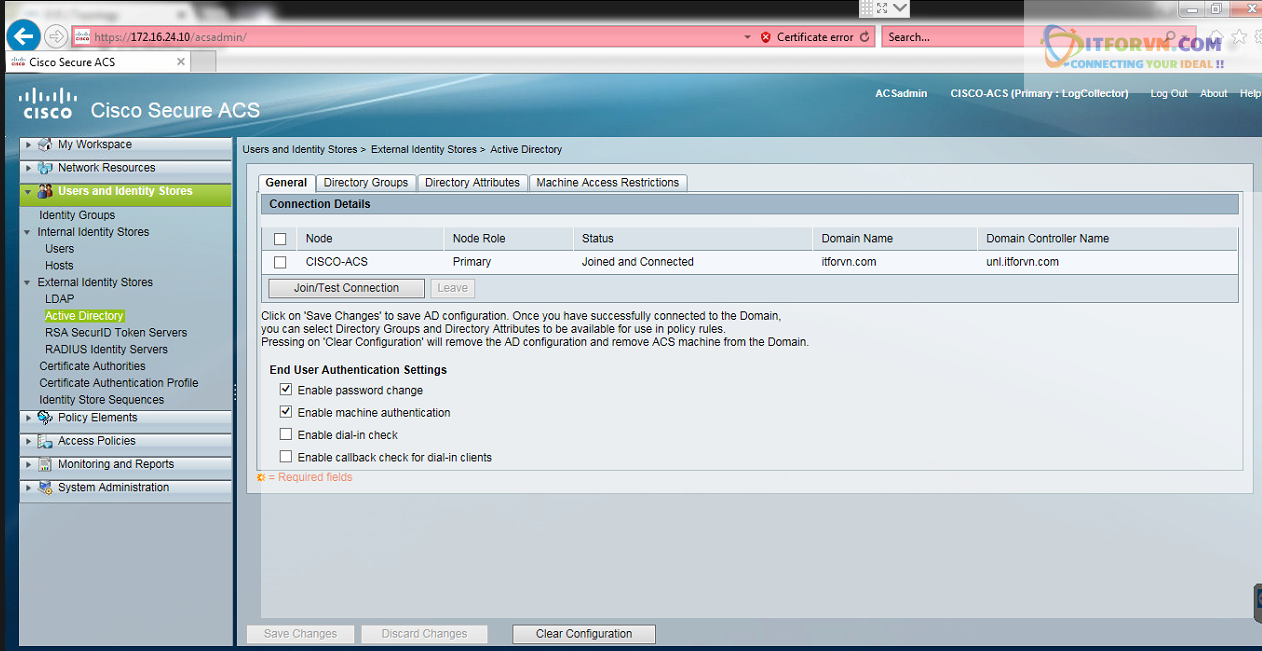Viewport: 1262px width, 651px height.
Task: Click the Monitoring and Reports icon
Action: pyautogui.click(x=45, y=465)
